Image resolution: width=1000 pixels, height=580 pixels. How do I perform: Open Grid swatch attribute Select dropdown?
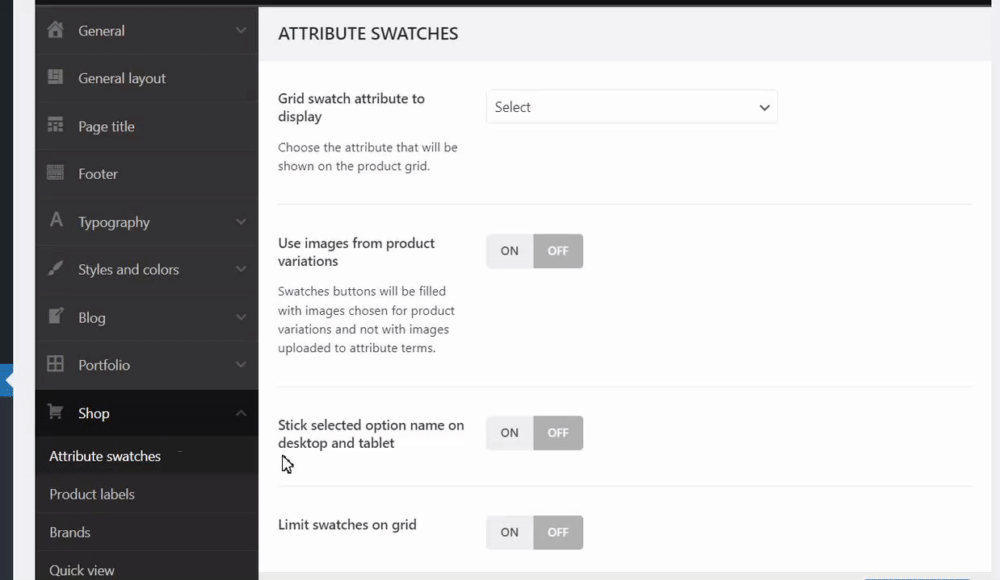[631, 107]
